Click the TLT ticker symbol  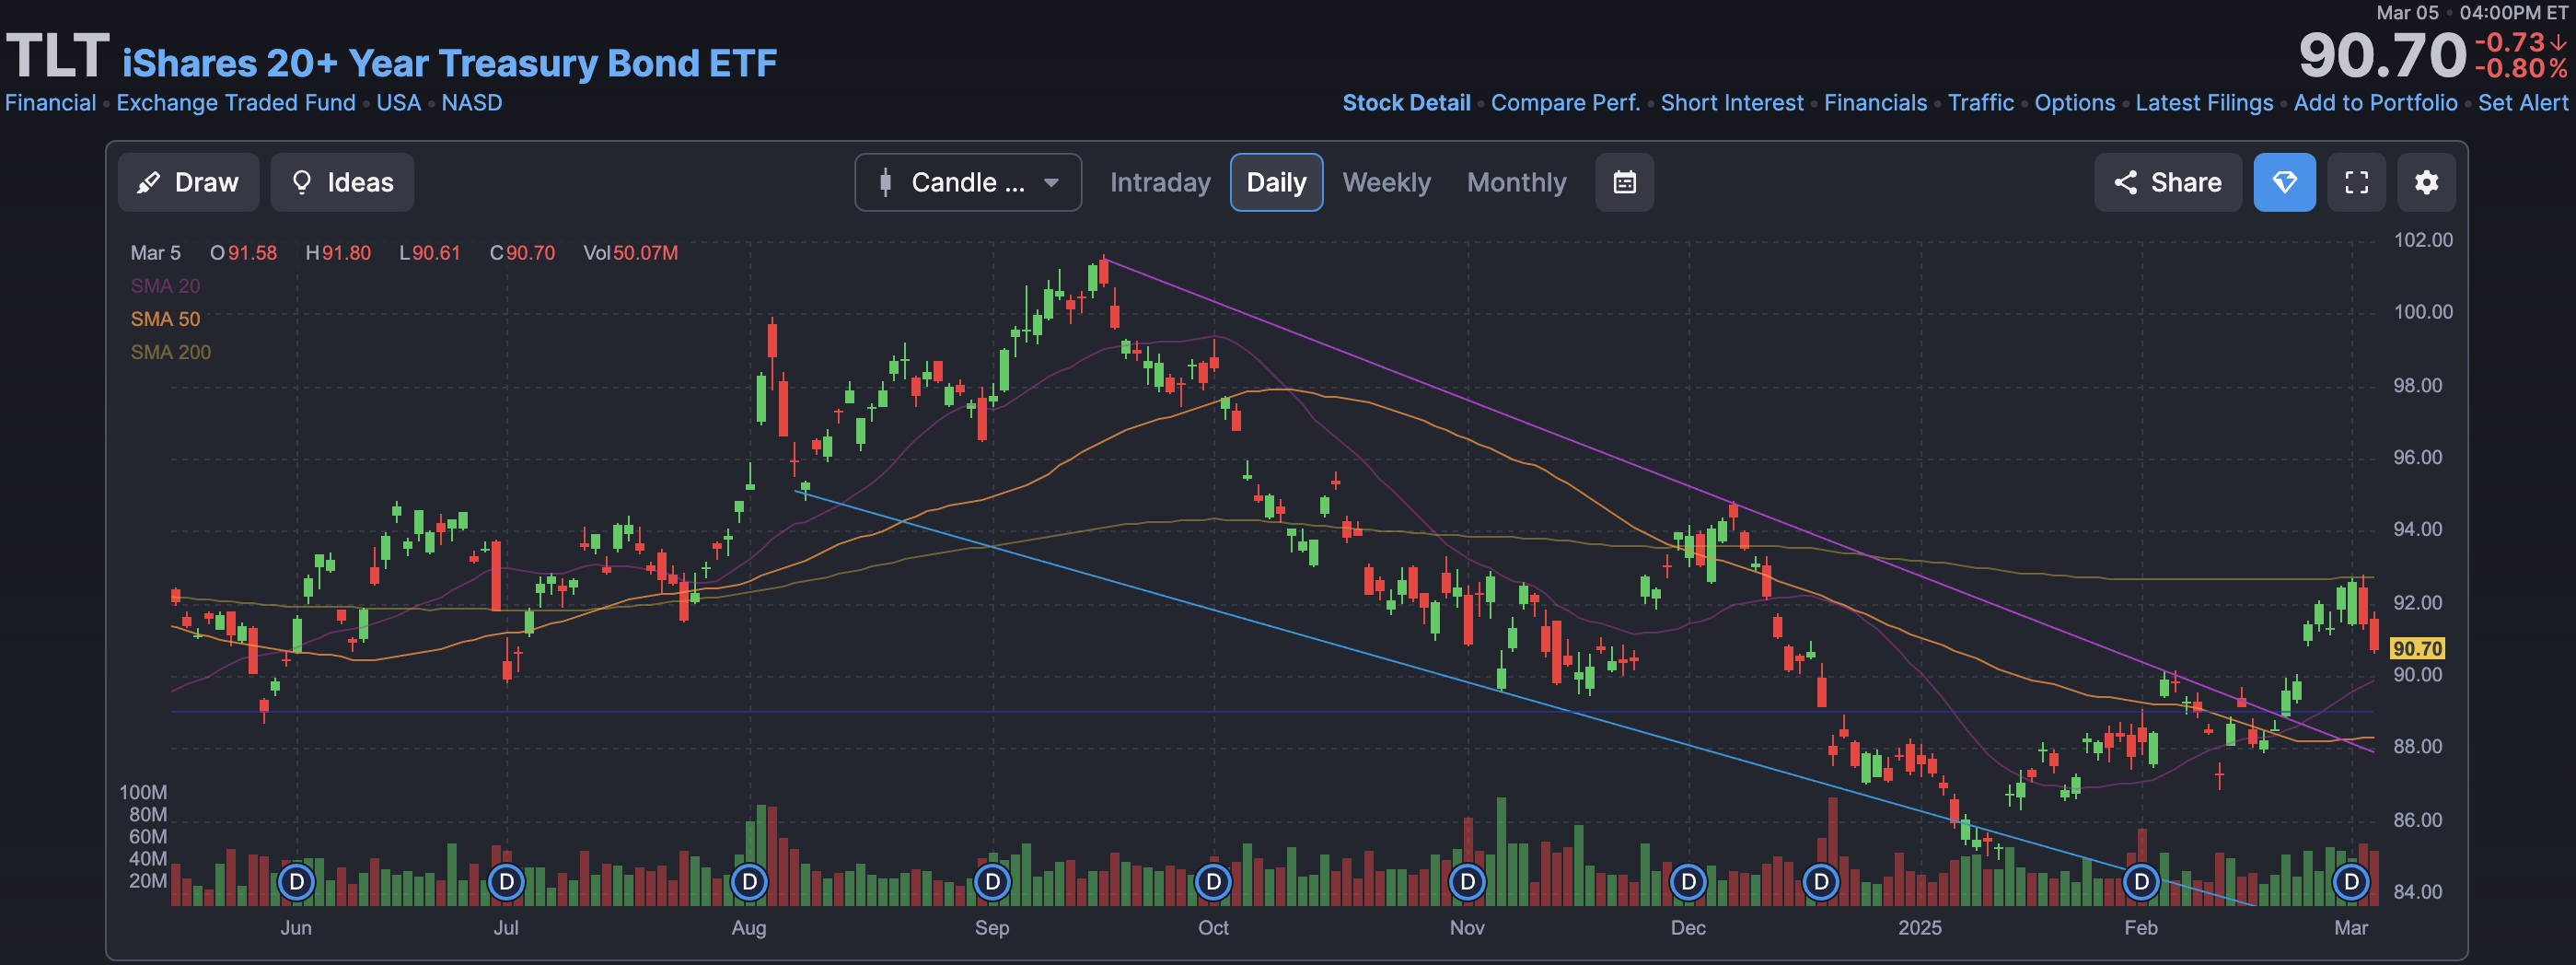coord(57,56)
